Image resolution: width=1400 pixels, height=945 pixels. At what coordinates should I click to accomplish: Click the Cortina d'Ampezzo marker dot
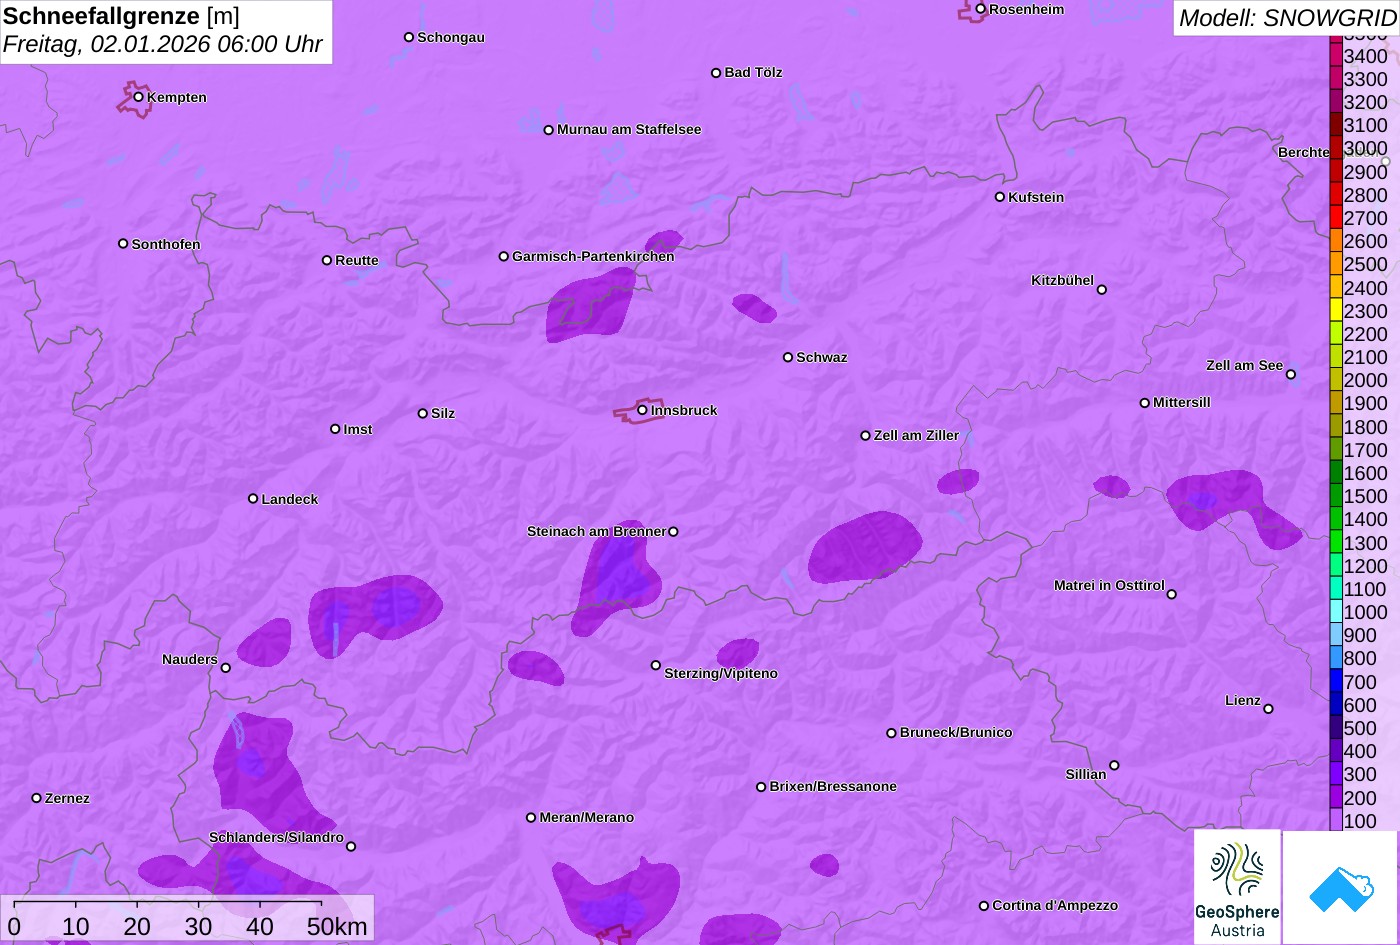coord(984,906)
